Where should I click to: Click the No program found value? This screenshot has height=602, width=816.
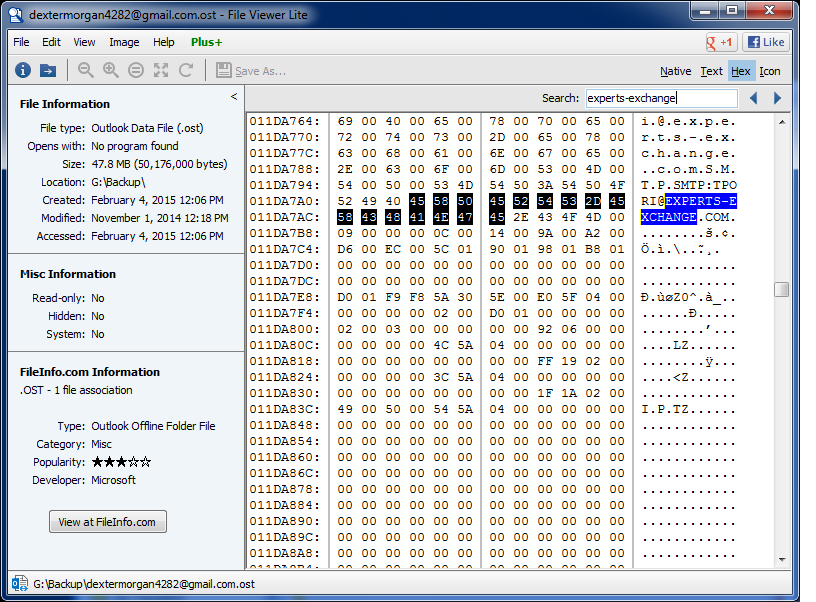(x=135, y=146)
